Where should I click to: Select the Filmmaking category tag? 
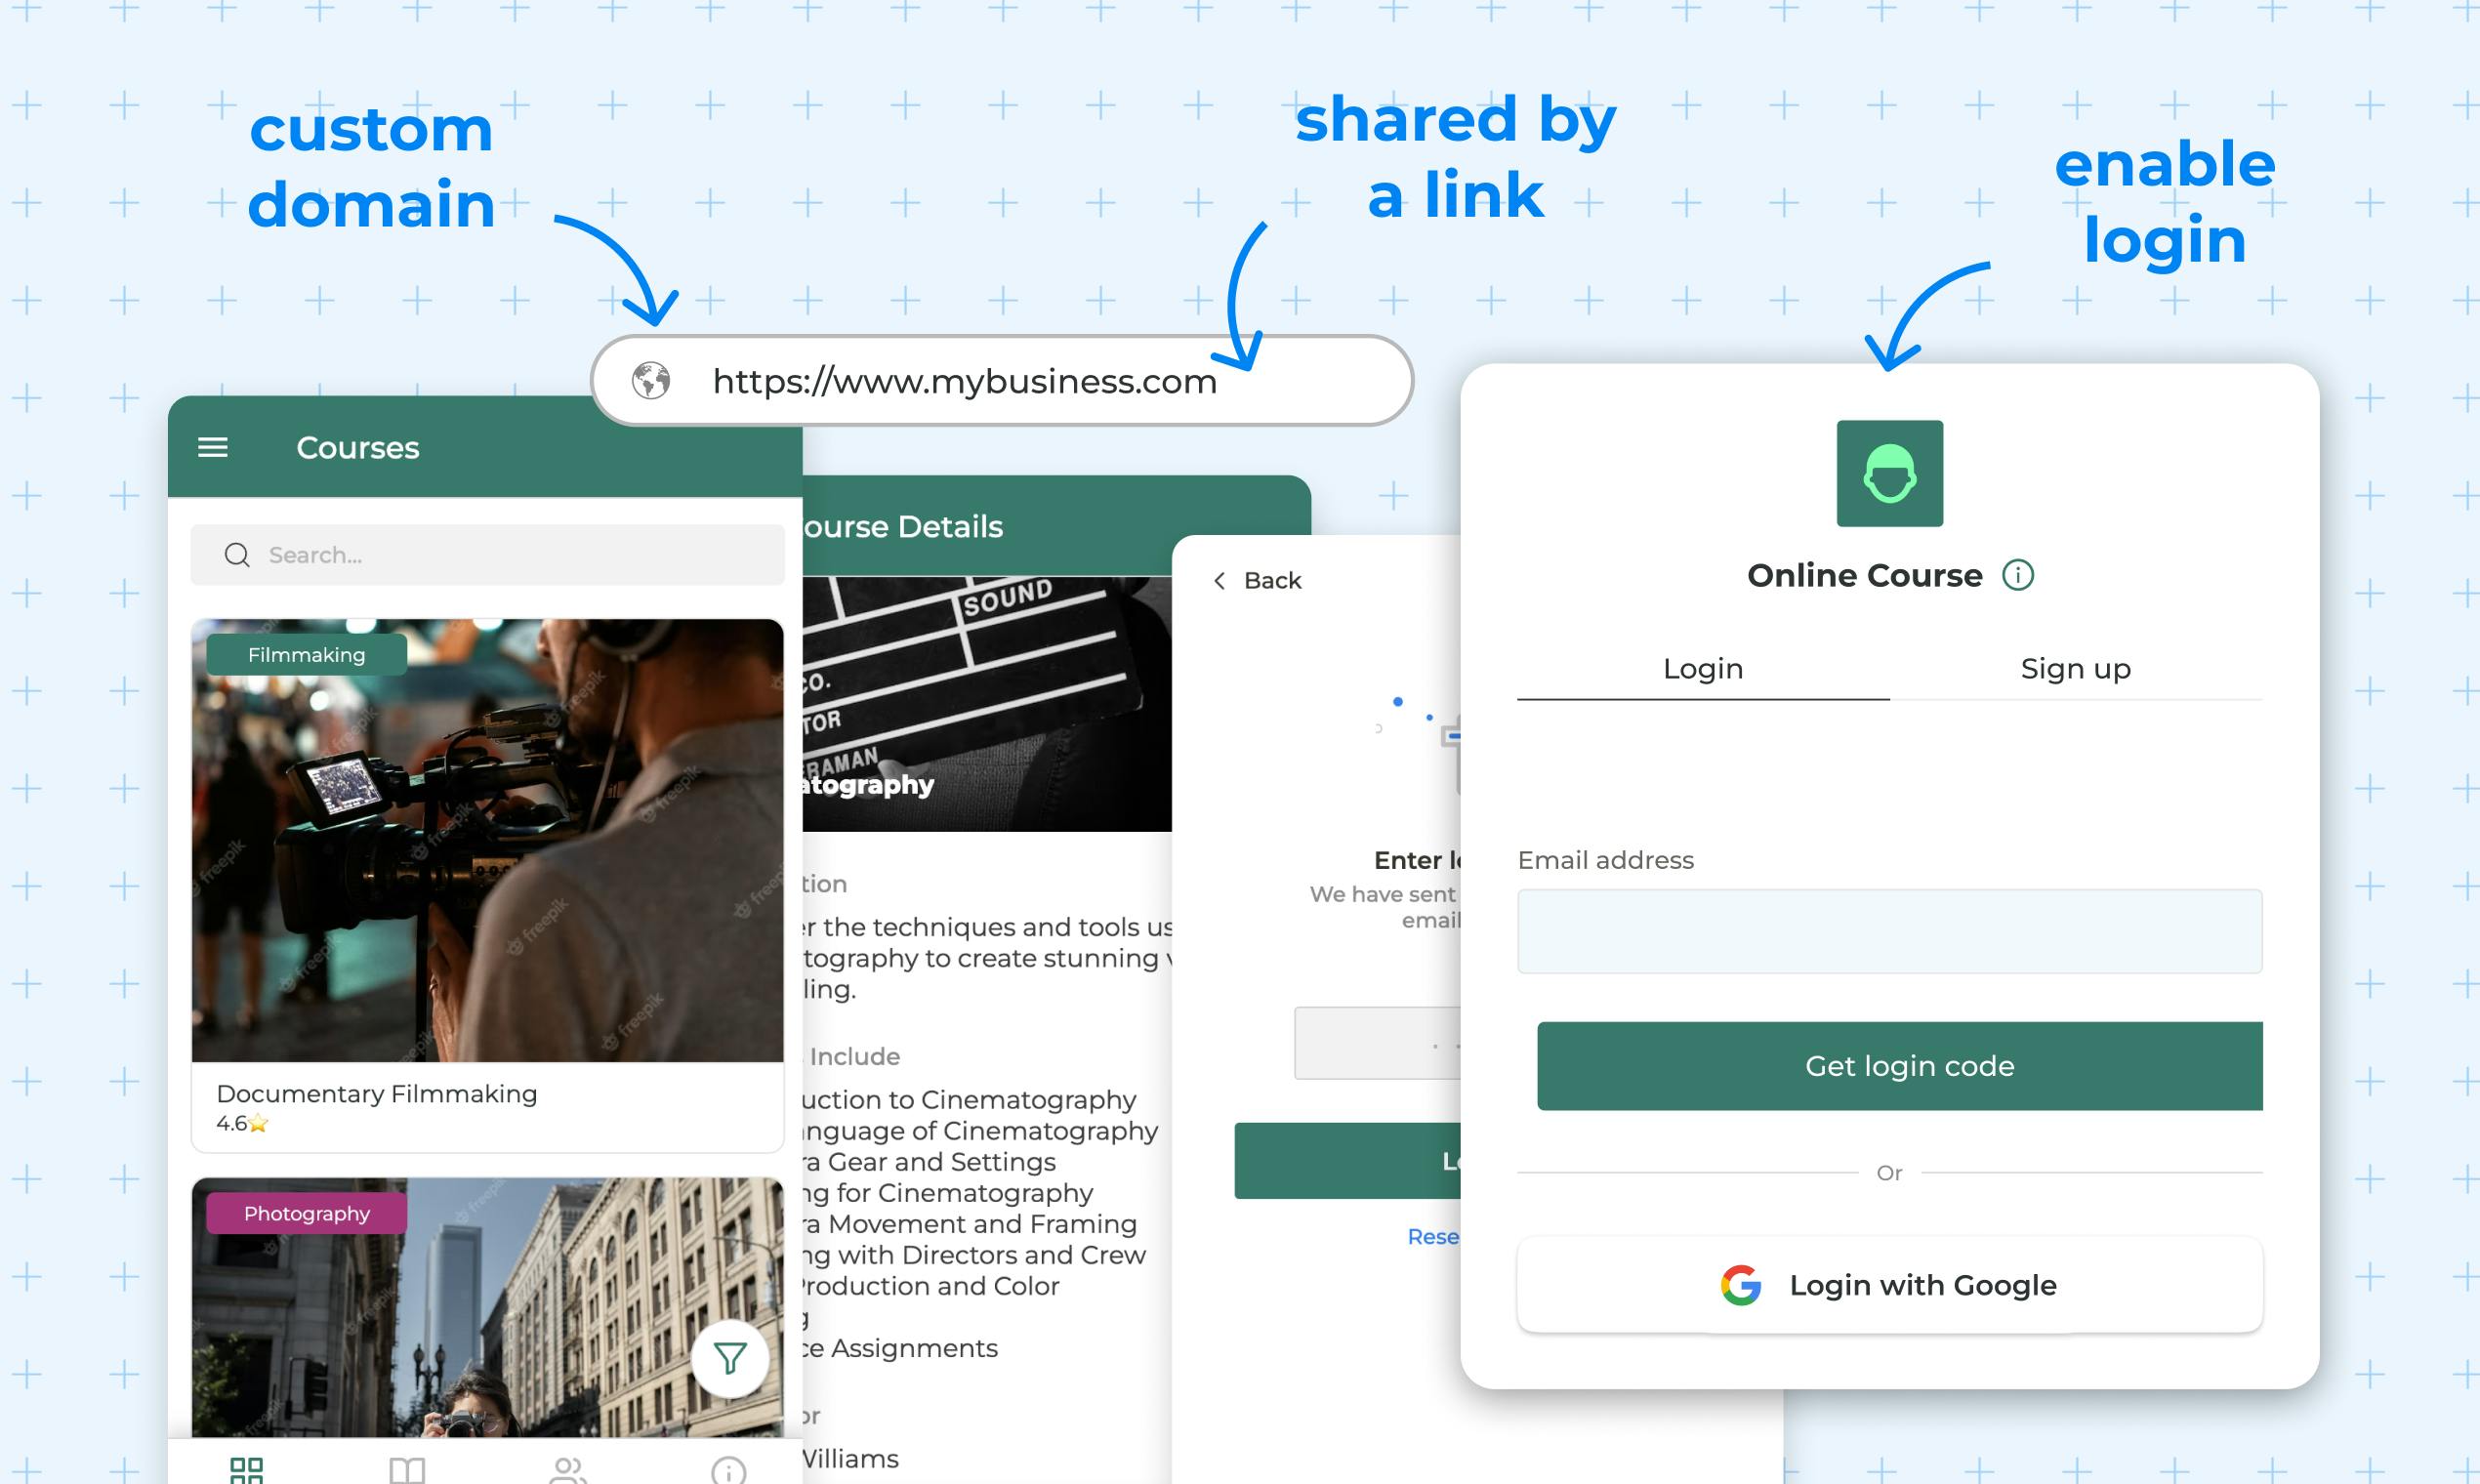(307, 655)
